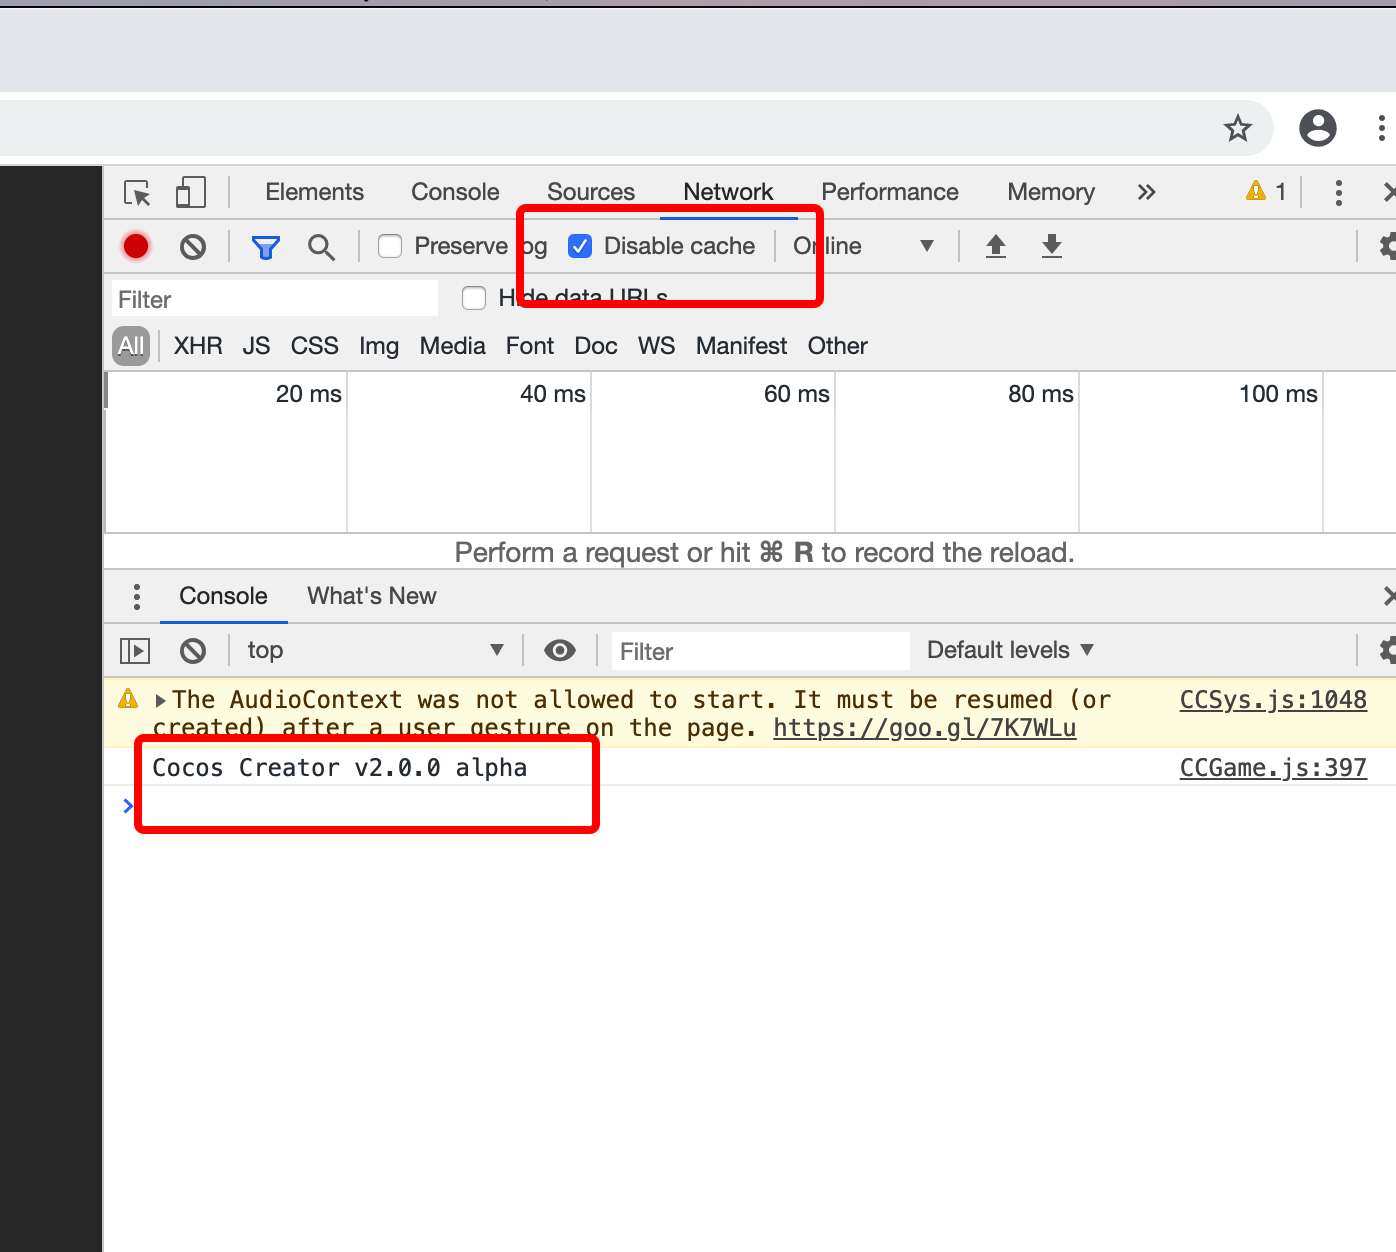Switch to the Elements tab
This screenshot has width=1396, height=1252.
pos(314,192)
